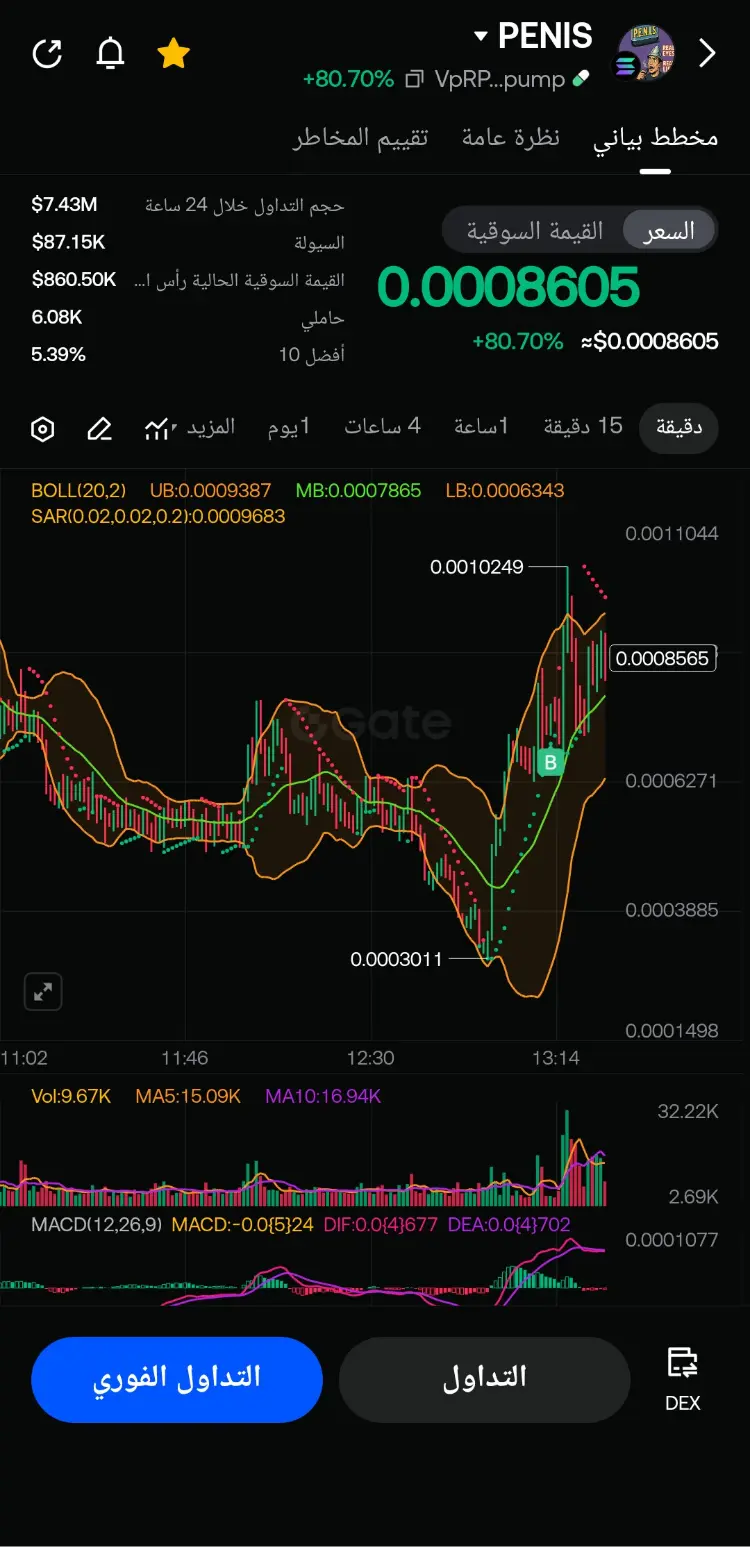Tap the 0.0010249 high price marker

pyautogui.click(x=477, y=567)
